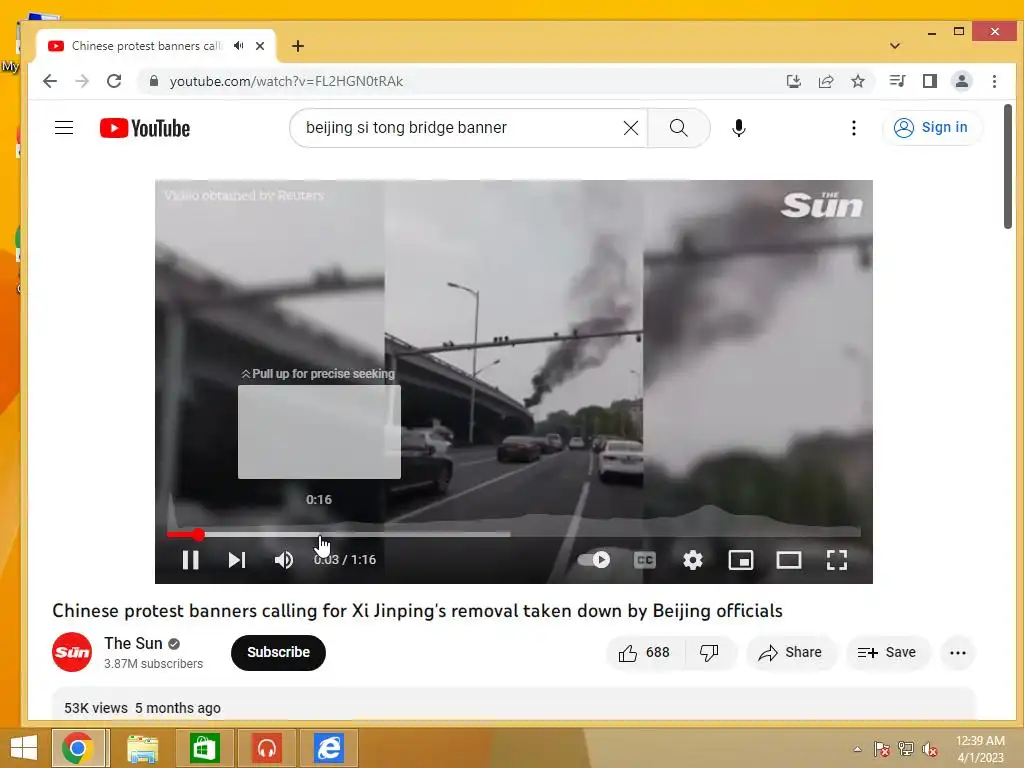Dislike the video
Viewport: 1024px width, 768px height.
coord(709,652)
